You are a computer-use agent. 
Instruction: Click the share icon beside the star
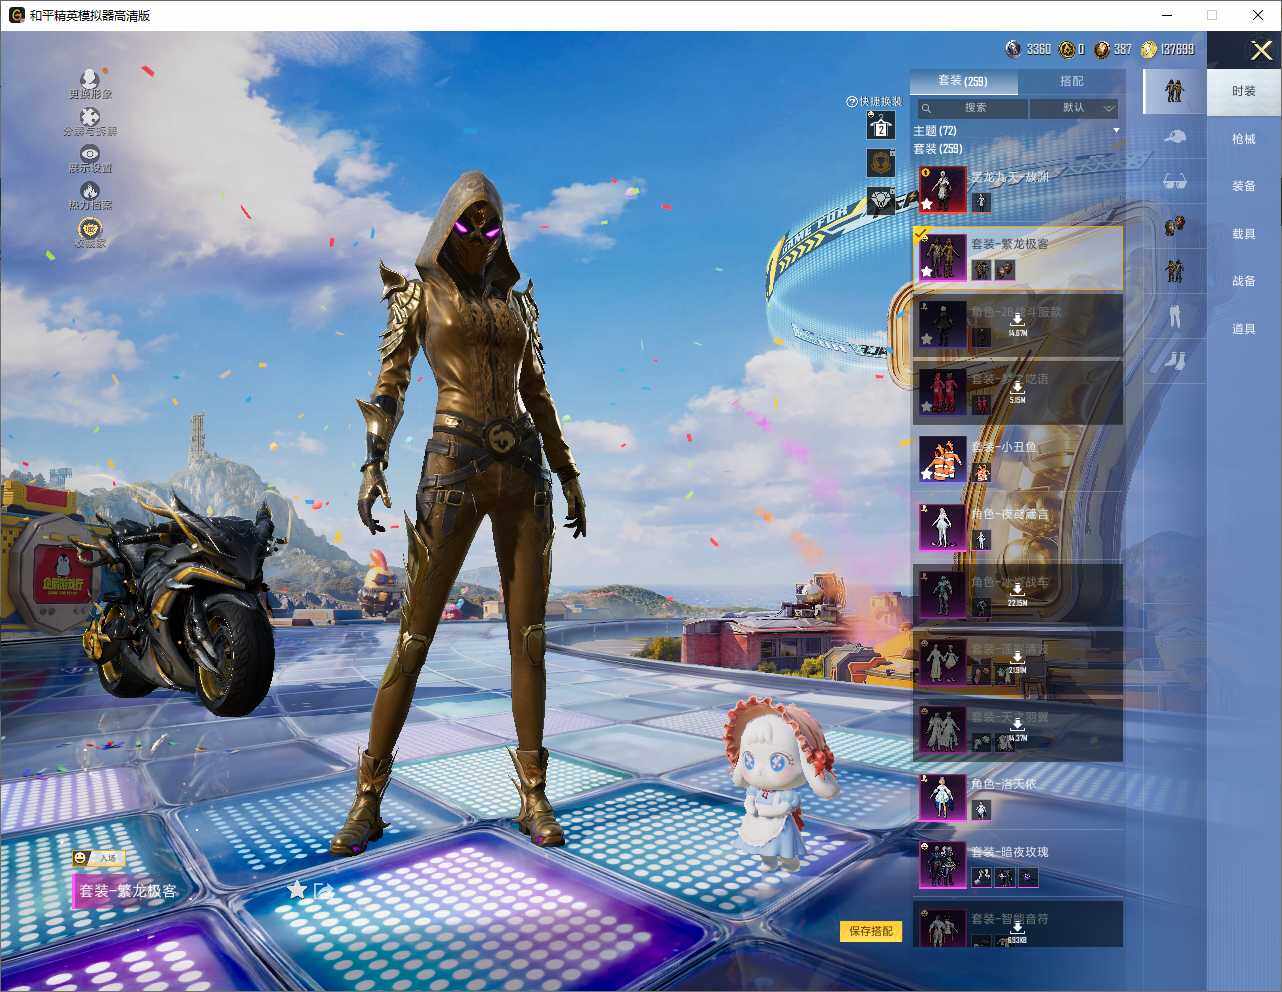click(324, 889)
